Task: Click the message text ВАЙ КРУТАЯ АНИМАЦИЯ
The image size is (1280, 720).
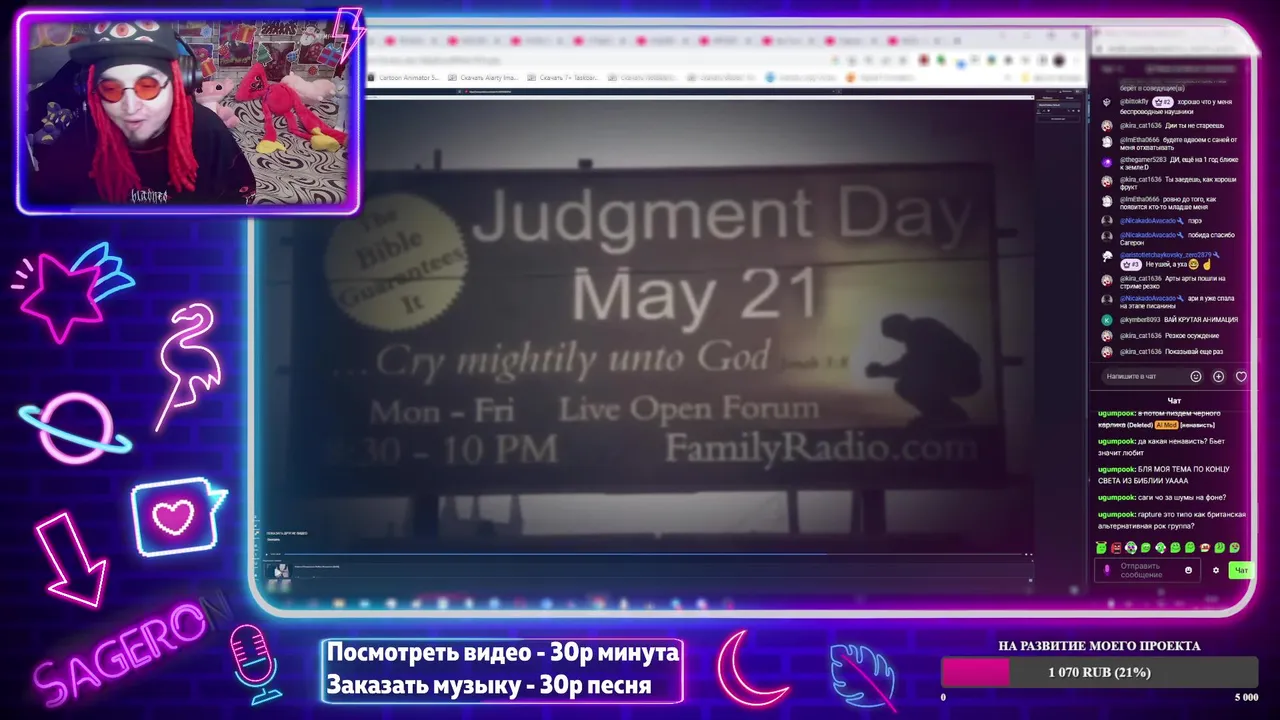Action: (1201, 320)
